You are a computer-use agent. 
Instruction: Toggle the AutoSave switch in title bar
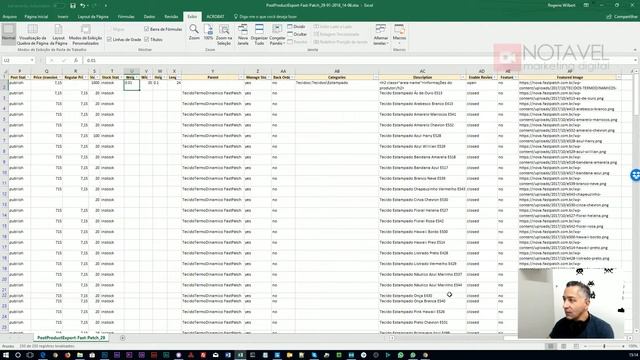click(x=59, y=6)
